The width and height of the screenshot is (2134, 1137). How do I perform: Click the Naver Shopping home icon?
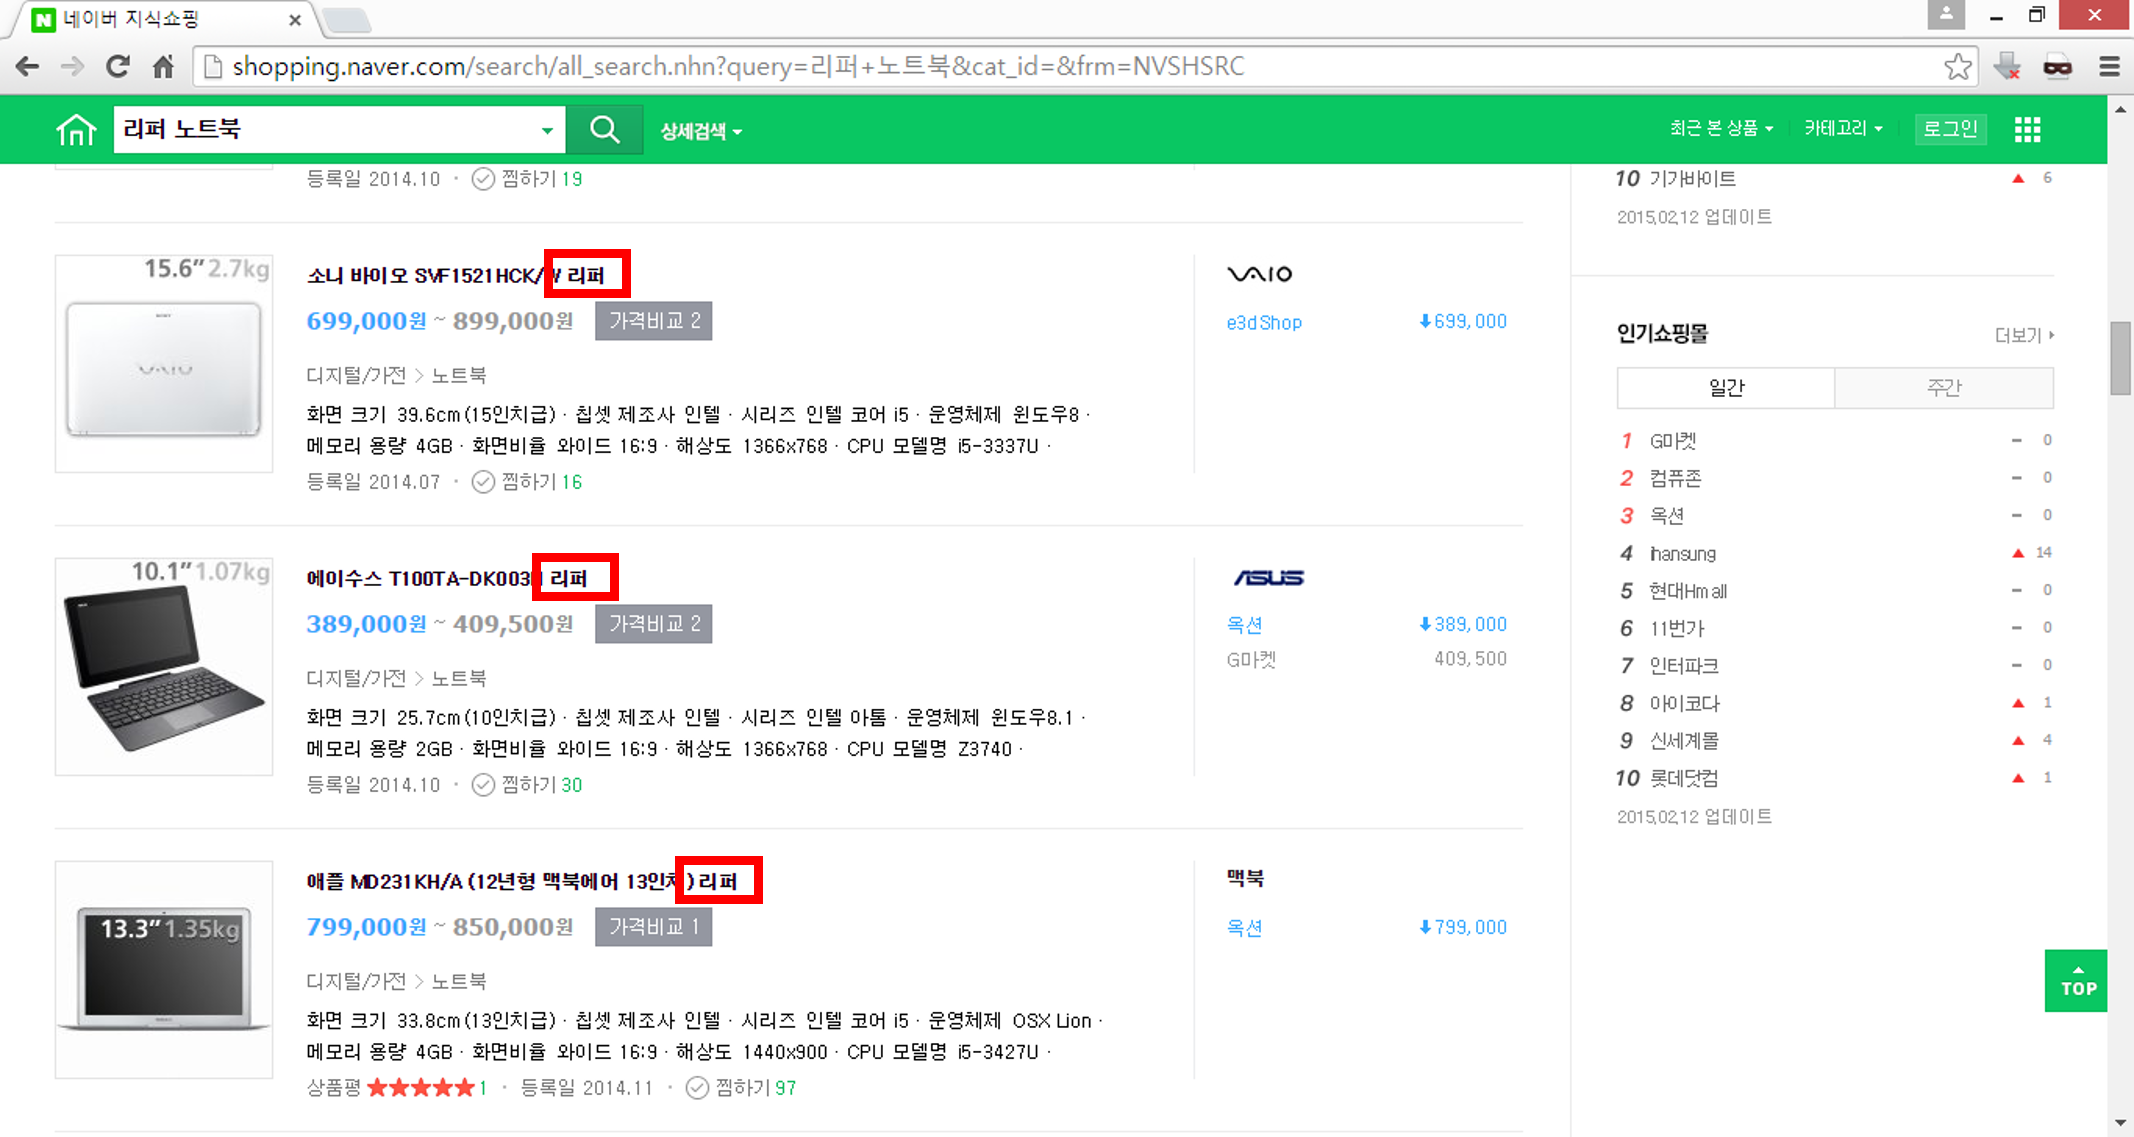77,130
